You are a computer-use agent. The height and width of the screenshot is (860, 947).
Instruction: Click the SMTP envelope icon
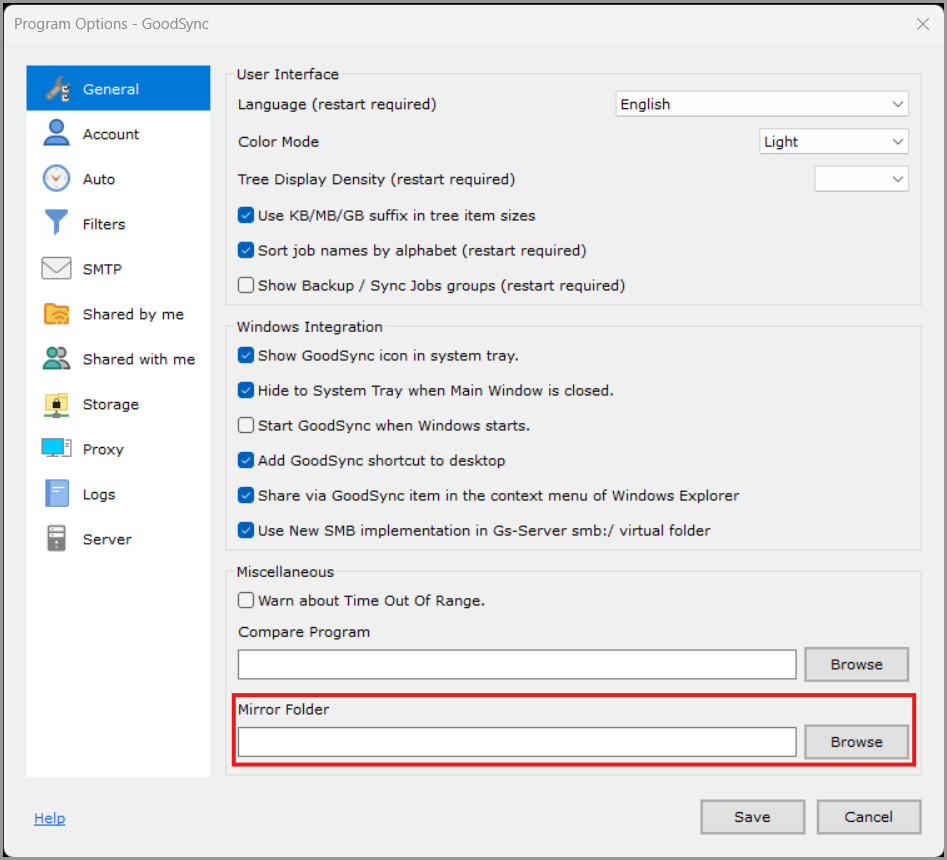56,268
